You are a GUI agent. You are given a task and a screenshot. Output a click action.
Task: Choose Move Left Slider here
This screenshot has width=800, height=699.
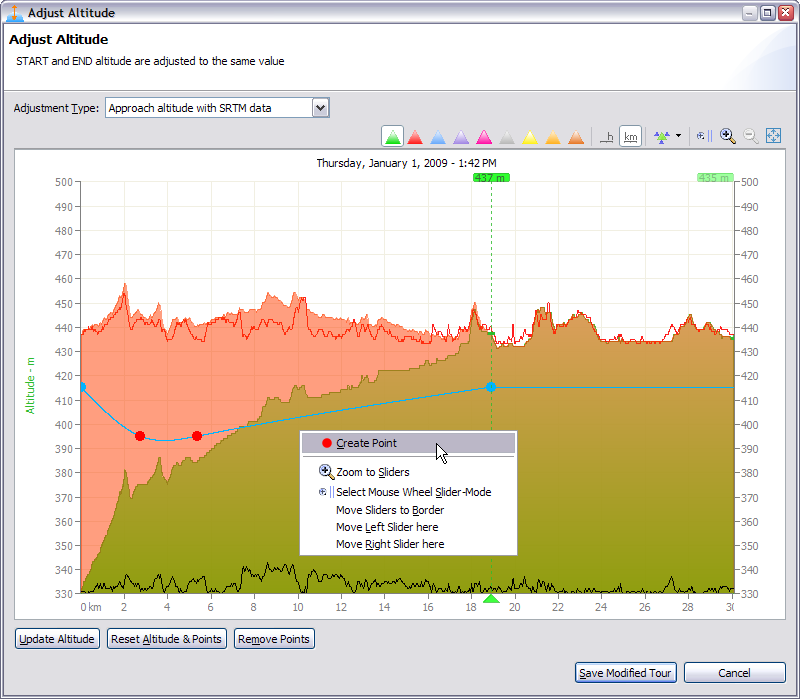[386, 527]
